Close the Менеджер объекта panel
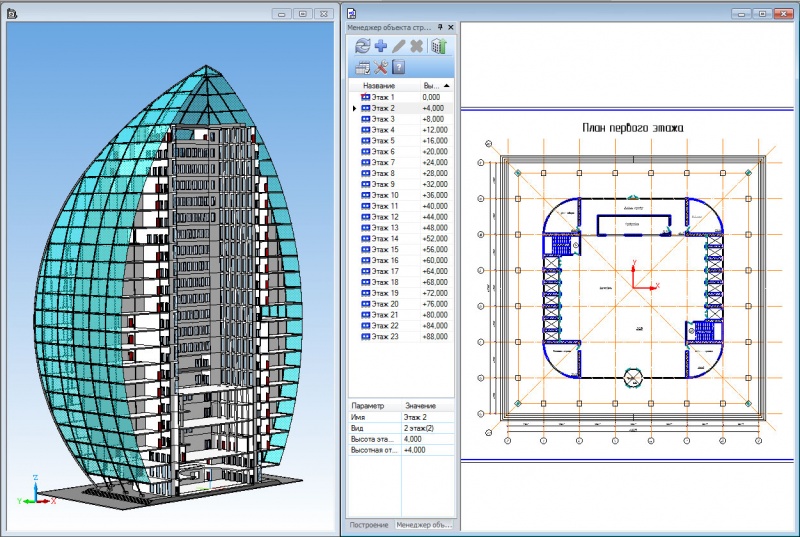Image resolution: width=800 pixels, height=537 pixels. pyautogui.click(x=451, y=28)
